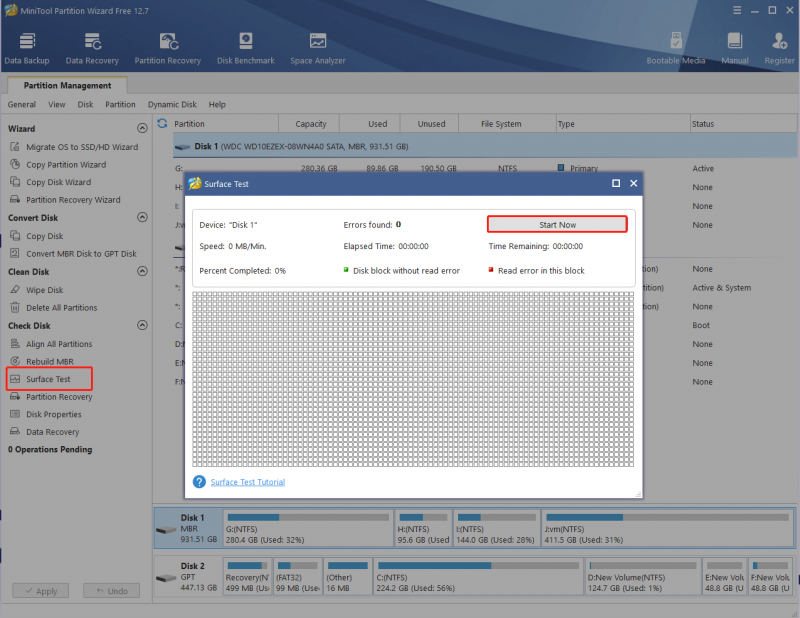Select the Partition Management tab
This screenshot has height=618, width=800.
(67, 85)
